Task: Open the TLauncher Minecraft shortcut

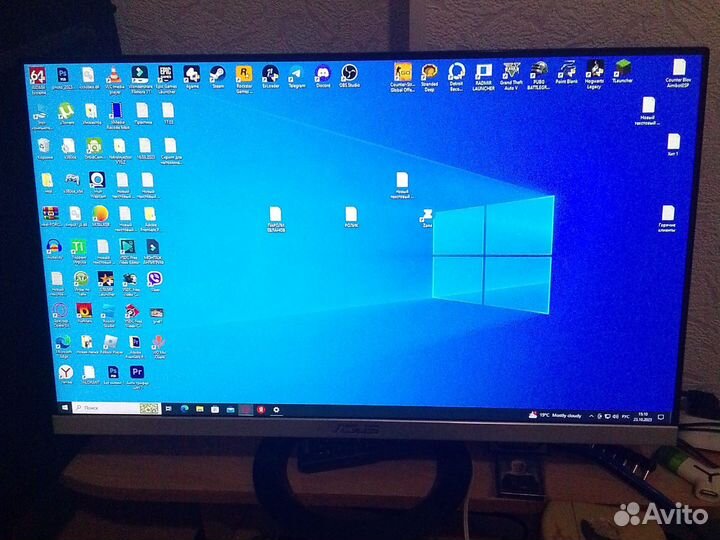Action: point(623,72)
